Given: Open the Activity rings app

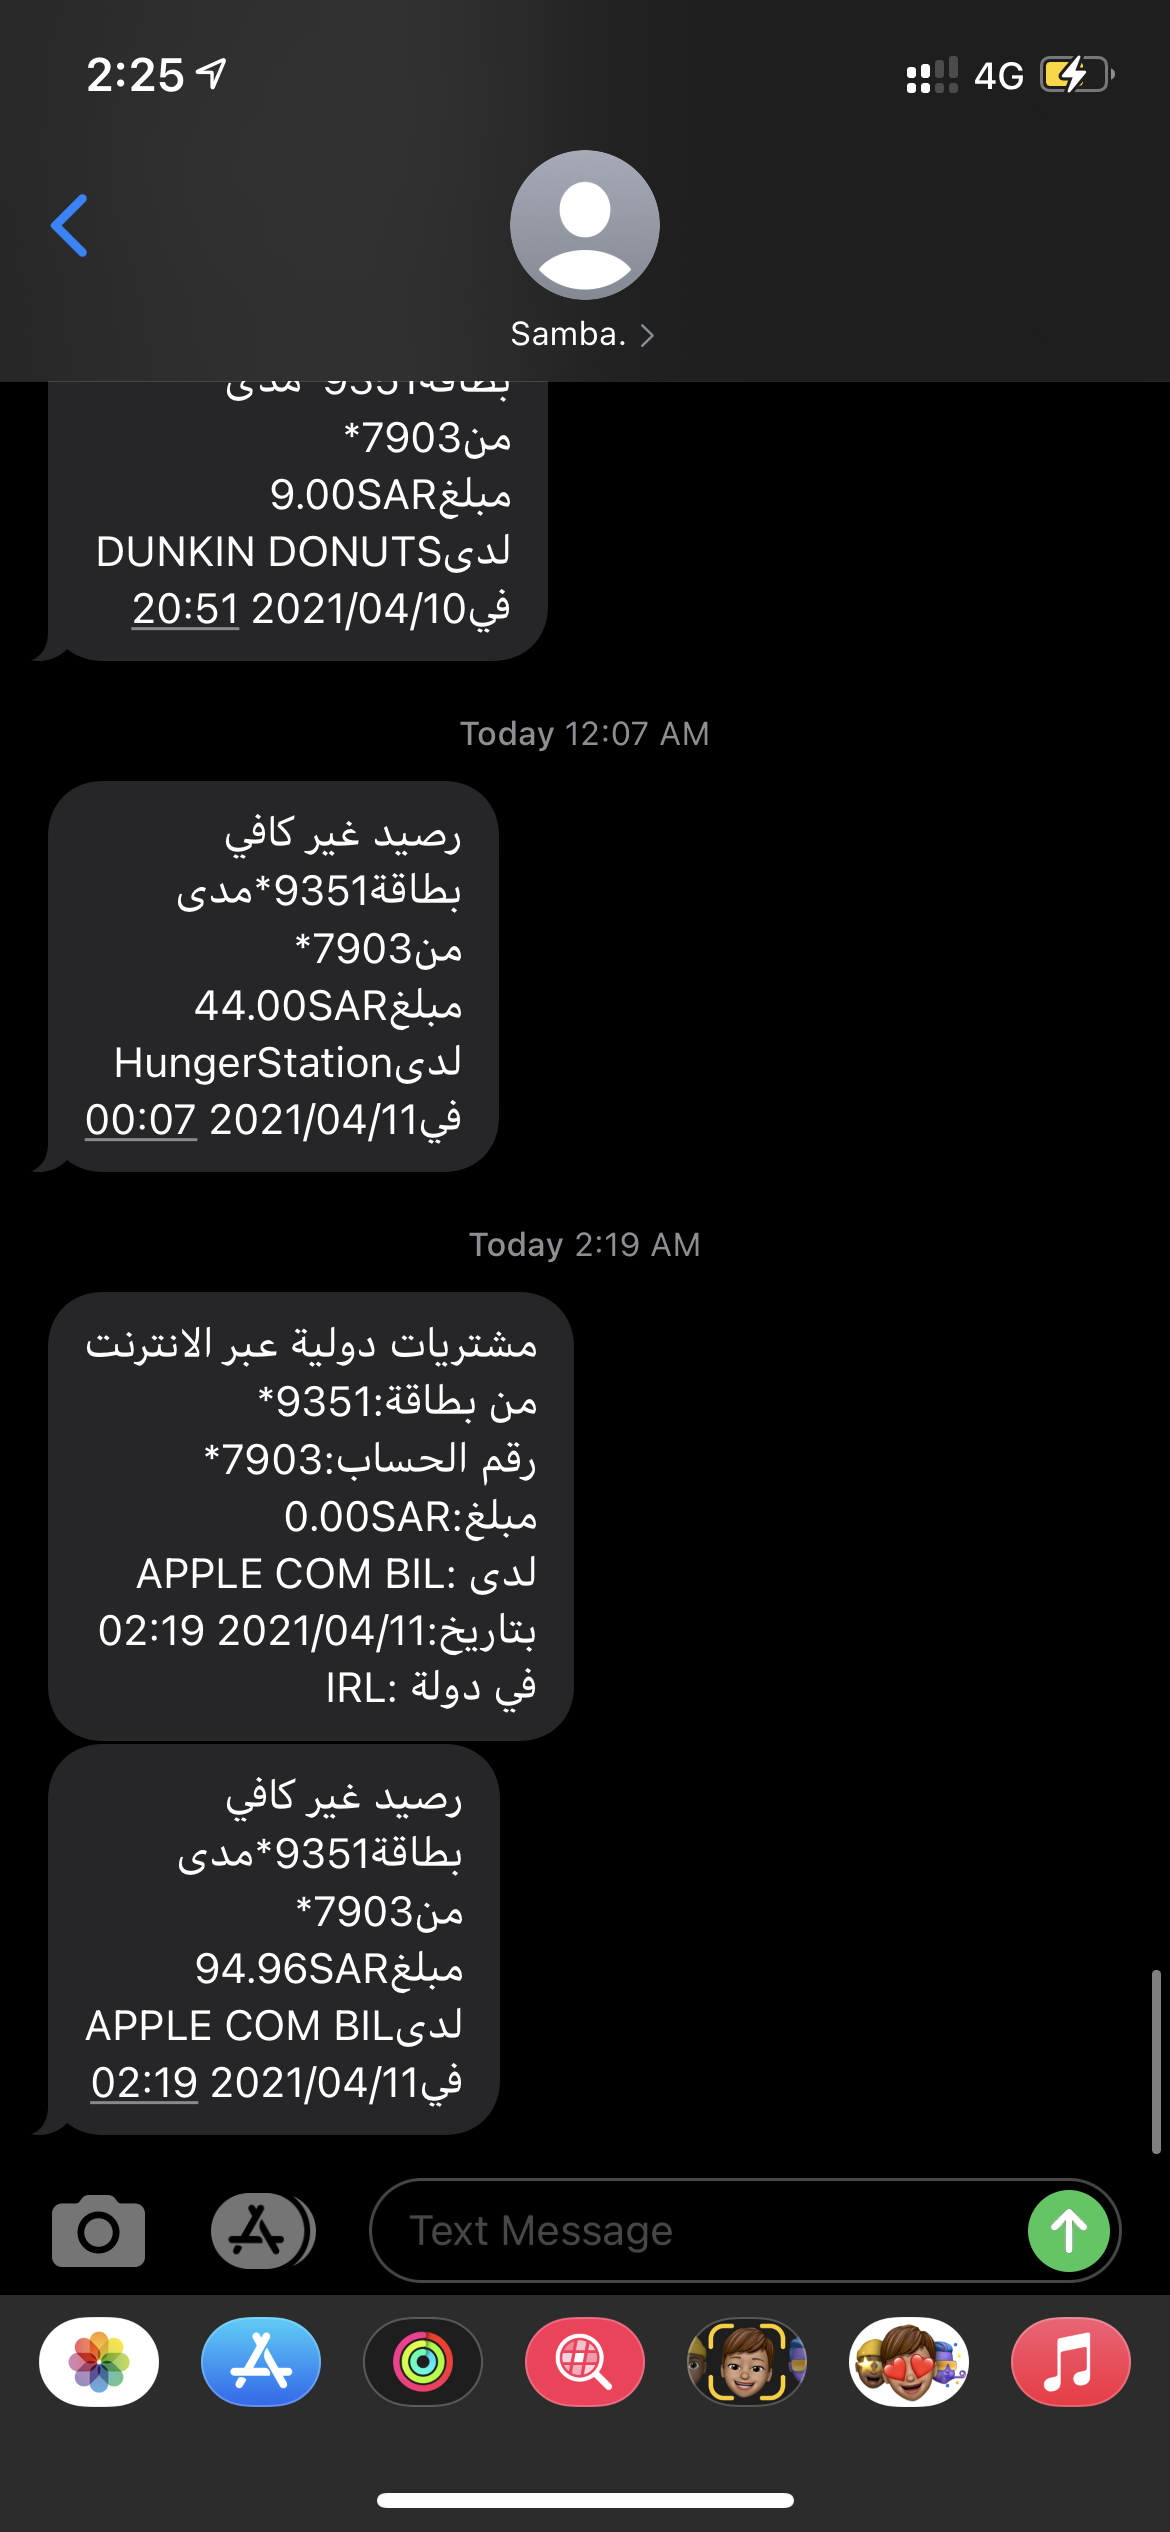Looking at the screenshot, I should 423,2362.
